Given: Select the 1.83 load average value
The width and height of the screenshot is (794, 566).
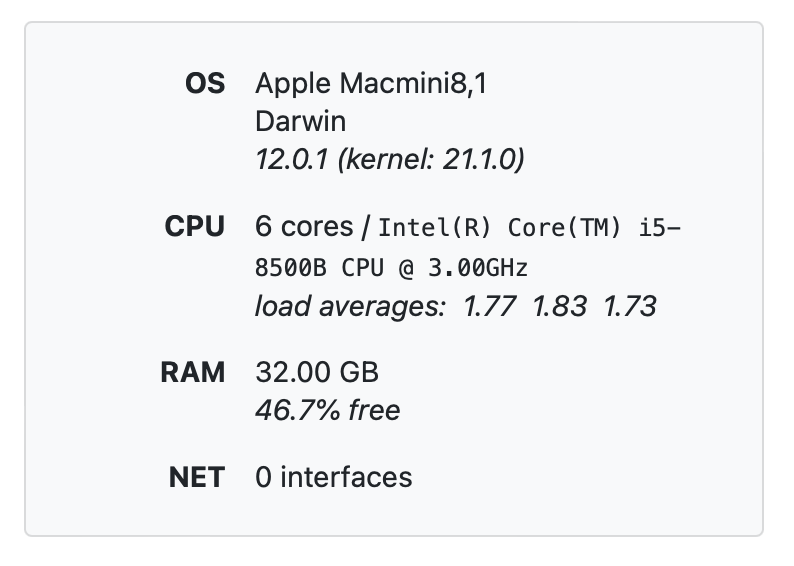Looking at the screenshot, I should 559,306.
